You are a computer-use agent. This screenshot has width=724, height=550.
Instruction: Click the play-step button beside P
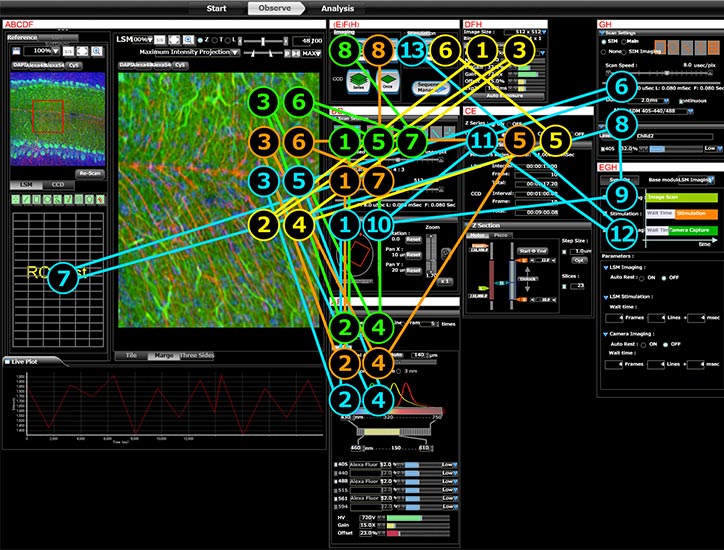(x=296, y=54)
